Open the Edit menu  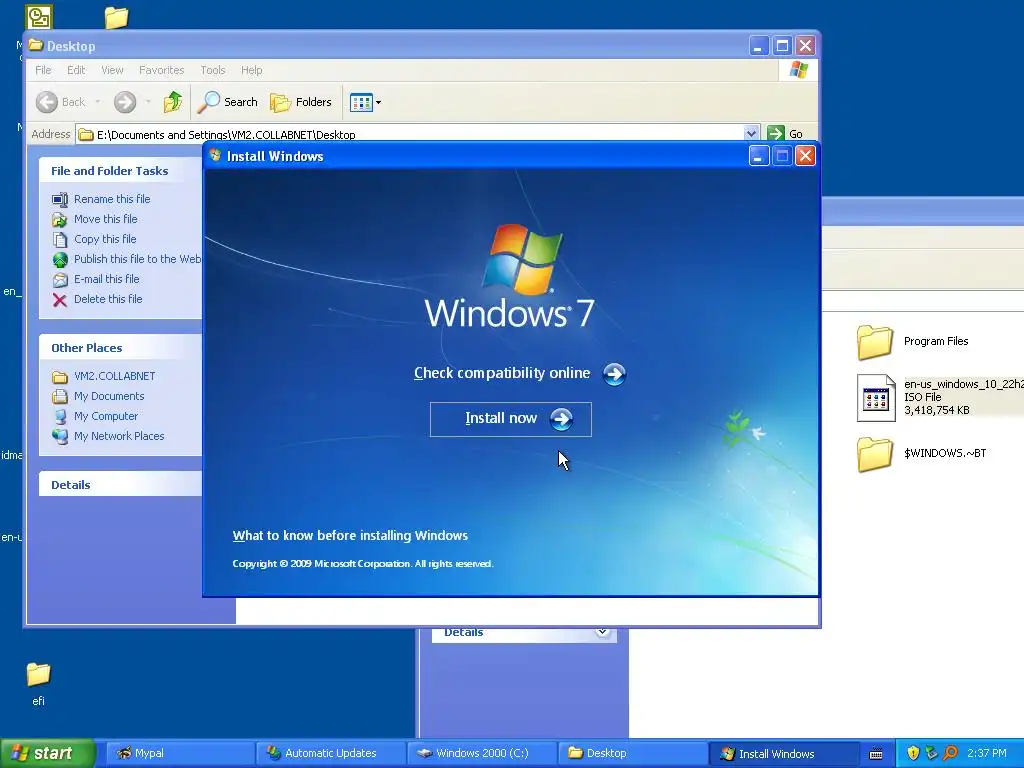(76, 70)
